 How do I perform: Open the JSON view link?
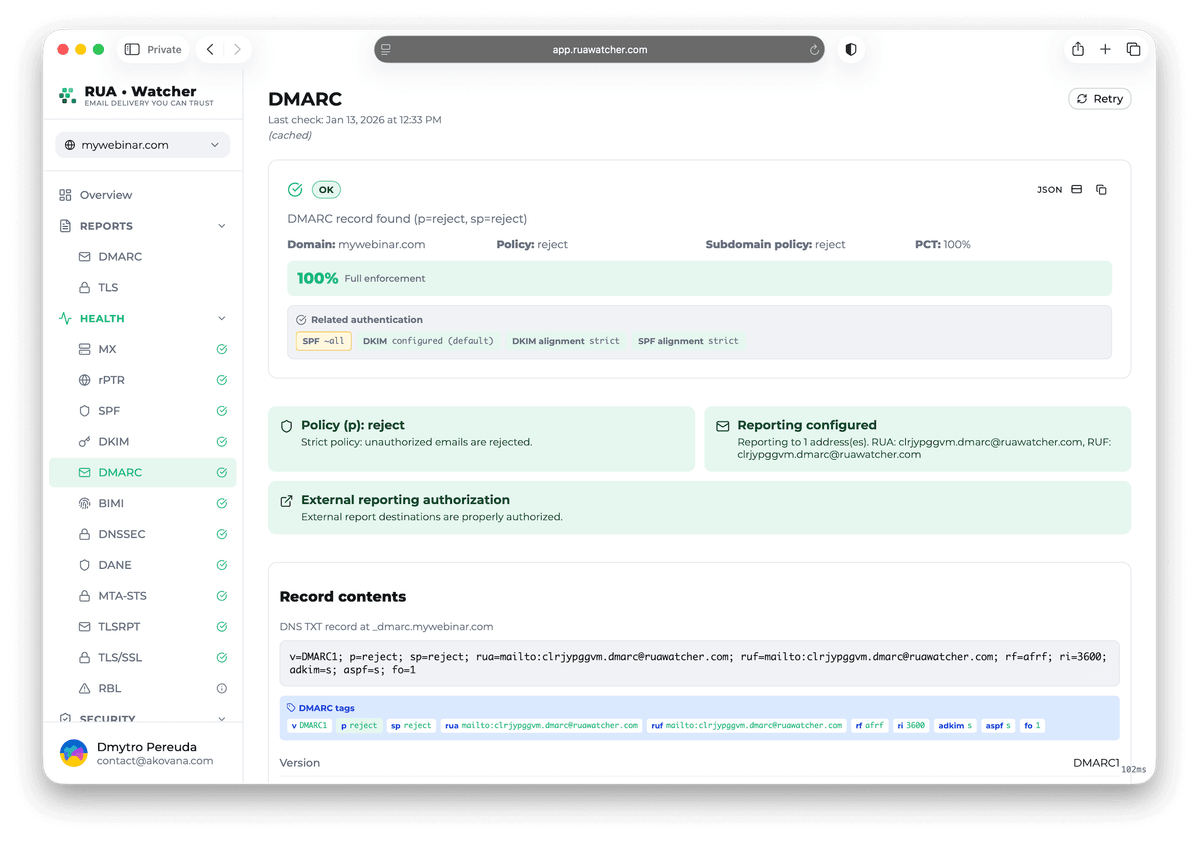pos(1049,189)
